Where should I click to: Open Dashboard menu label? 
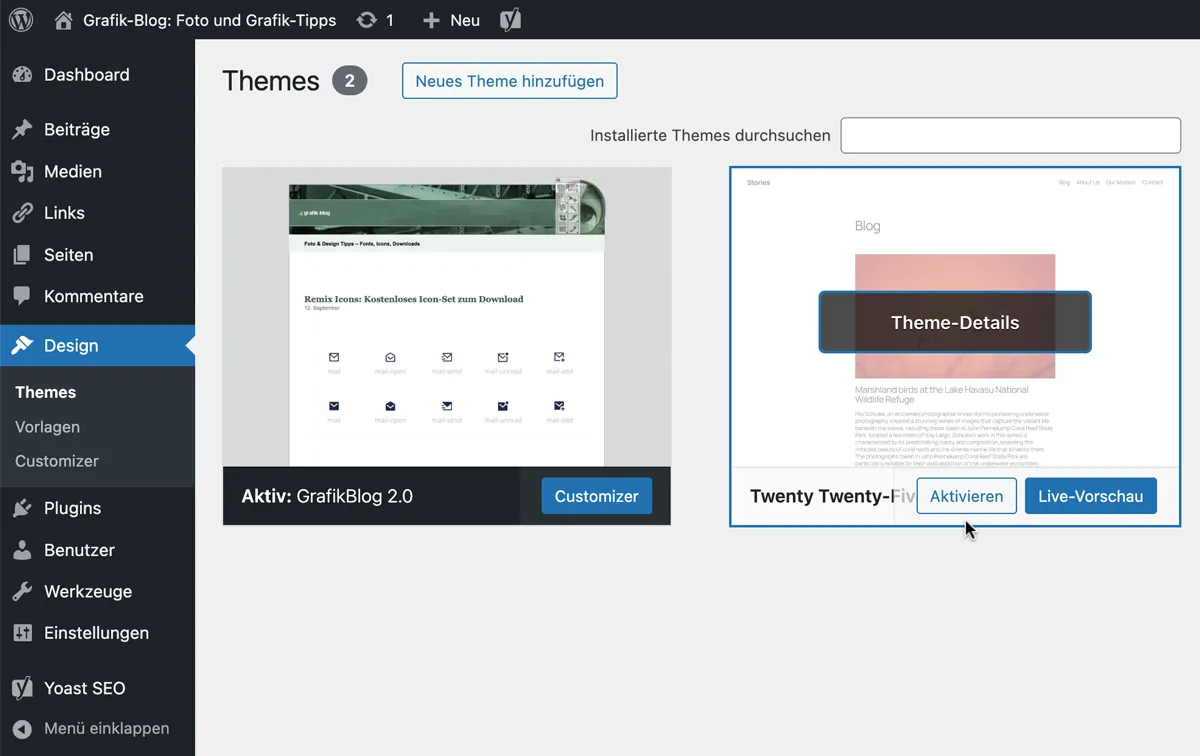(x=87, y=75)
